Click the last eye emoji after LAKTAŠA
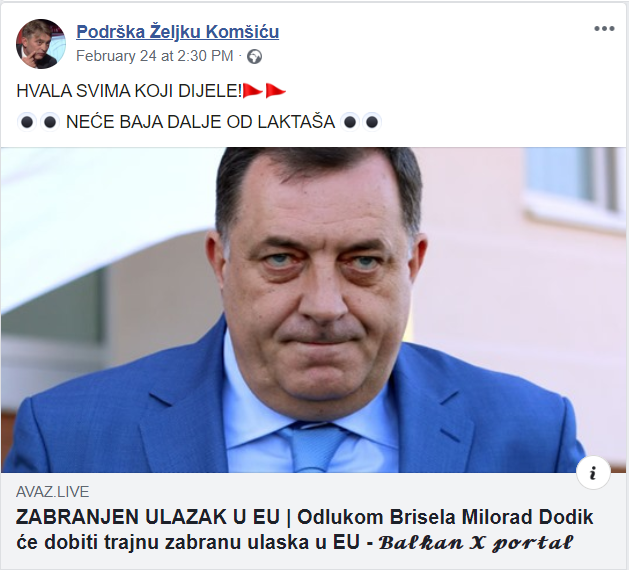The height and width of the screenshot is (570, 629). coord(372,122)
